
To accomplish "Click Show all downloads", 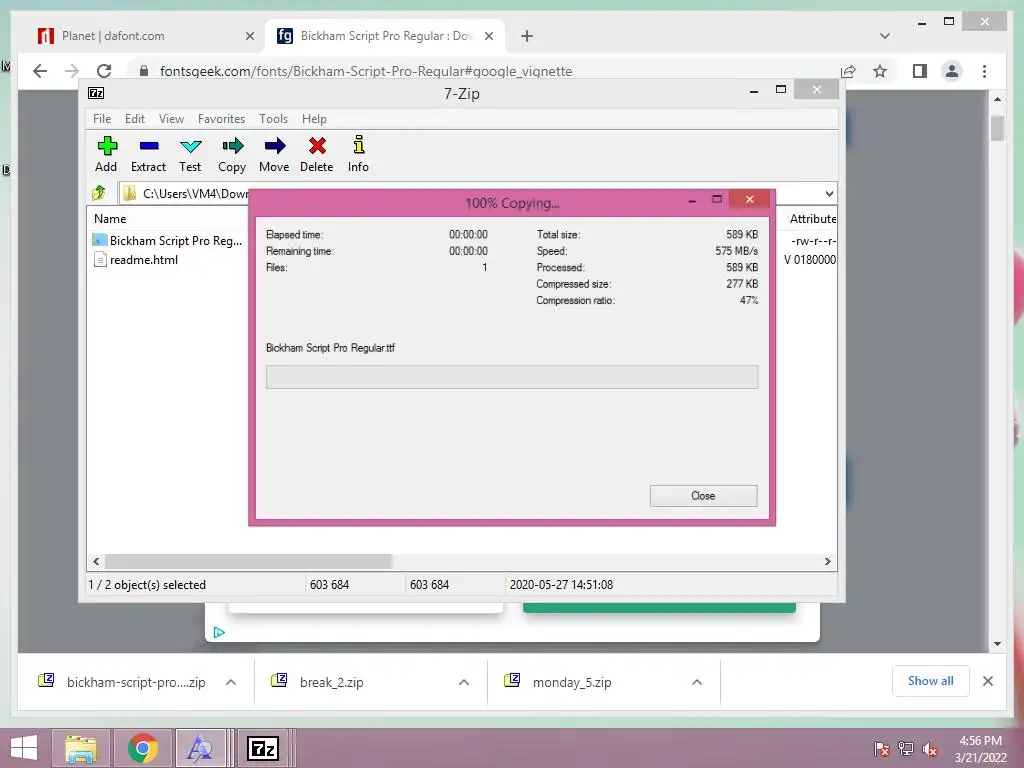I will pyautogui.click(x=931, y=681).
